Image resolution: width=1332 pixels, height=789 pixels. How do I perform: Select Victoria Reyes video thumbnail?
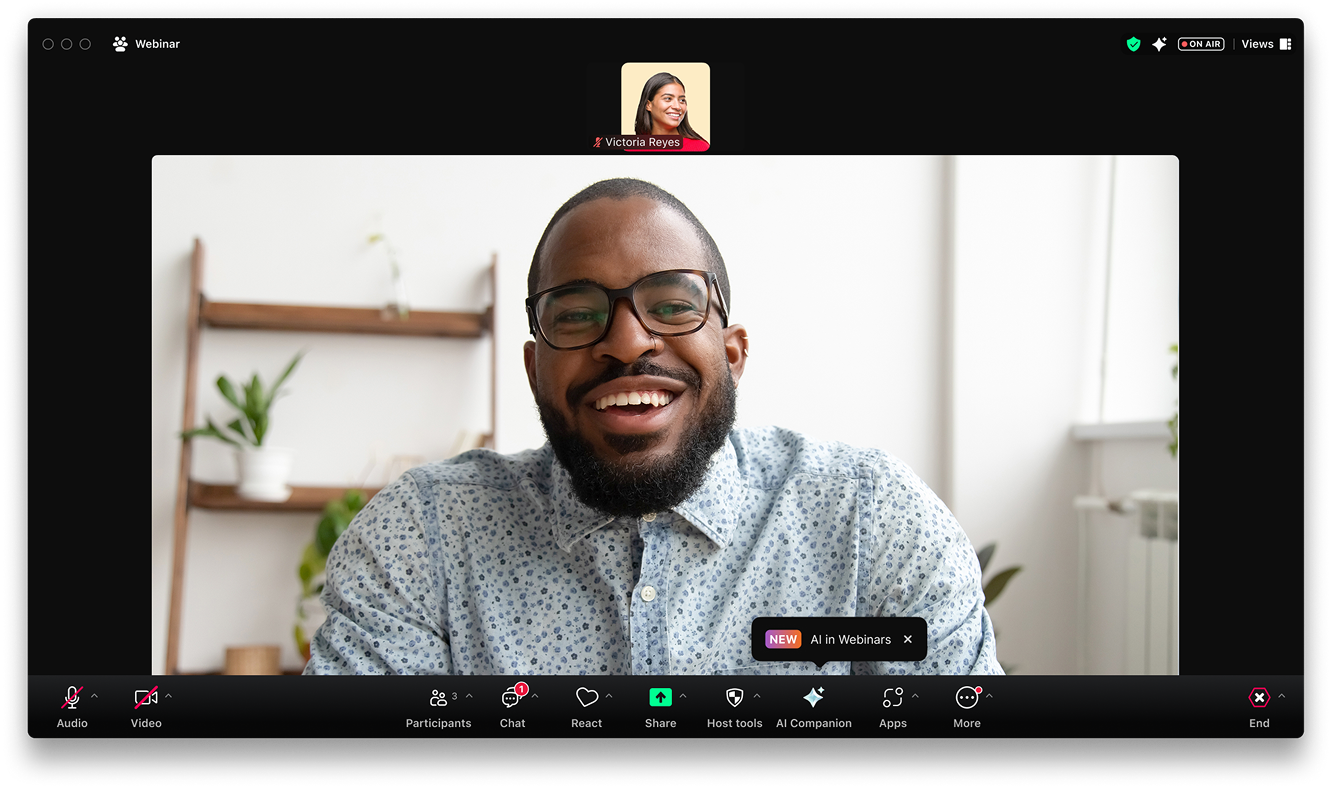(665, 105)
